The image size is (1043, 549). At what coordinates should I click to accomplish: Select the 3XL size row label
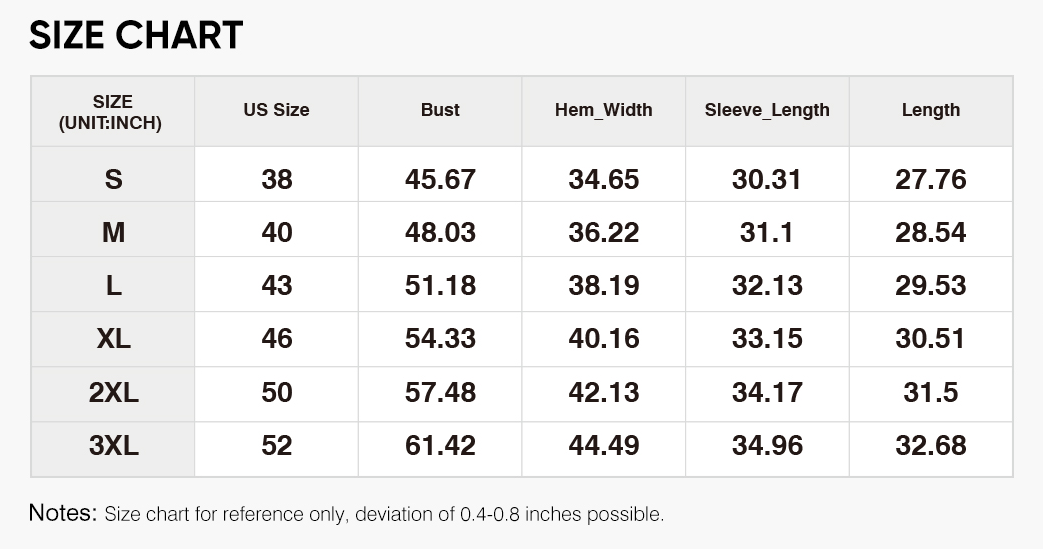click(x=113, y=446)
